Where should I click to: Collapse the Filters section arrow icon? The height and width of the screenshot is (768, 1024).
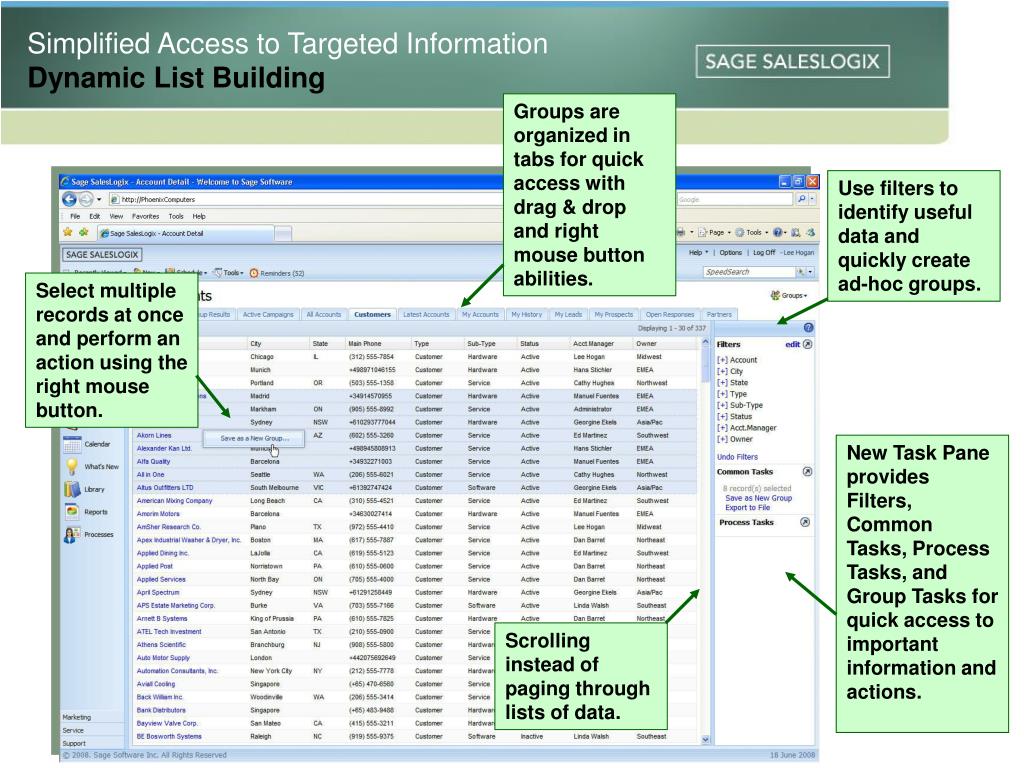pos(808,344)
